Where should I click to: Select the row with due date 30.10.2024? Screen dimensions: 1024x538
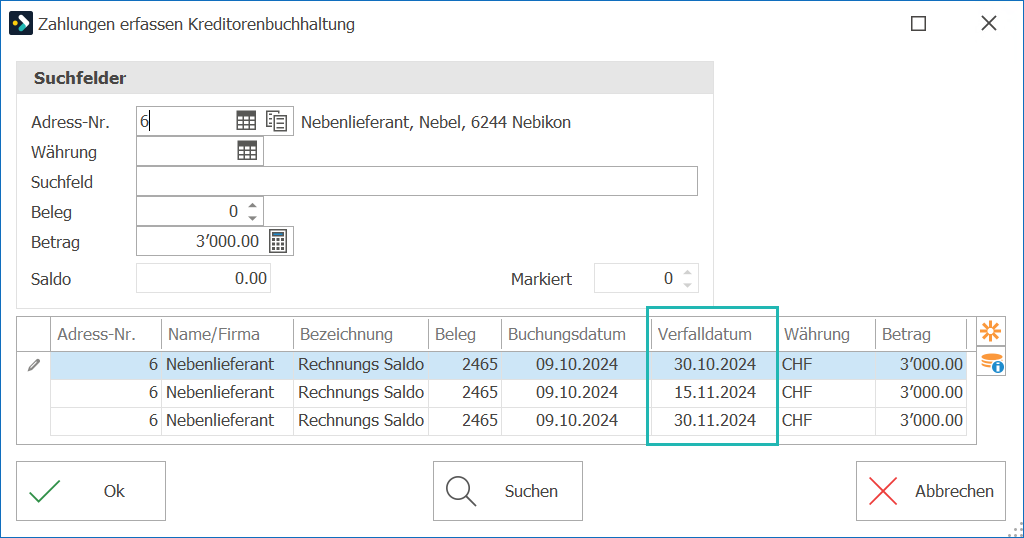click(x=508, y=364)
